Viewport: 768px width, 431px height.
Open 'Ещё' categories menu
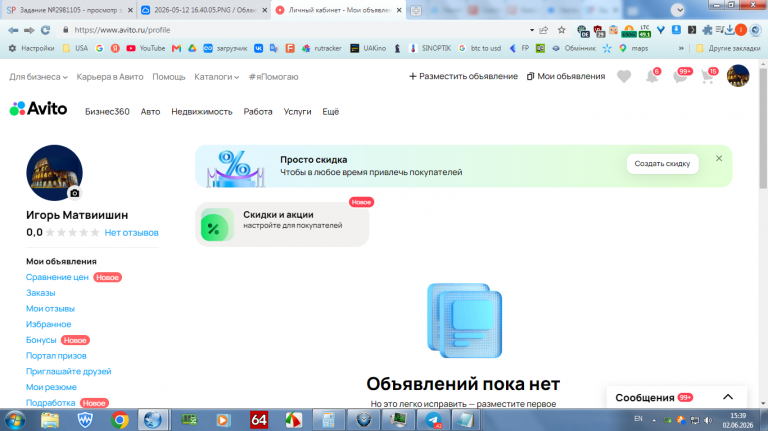(331, 112)
